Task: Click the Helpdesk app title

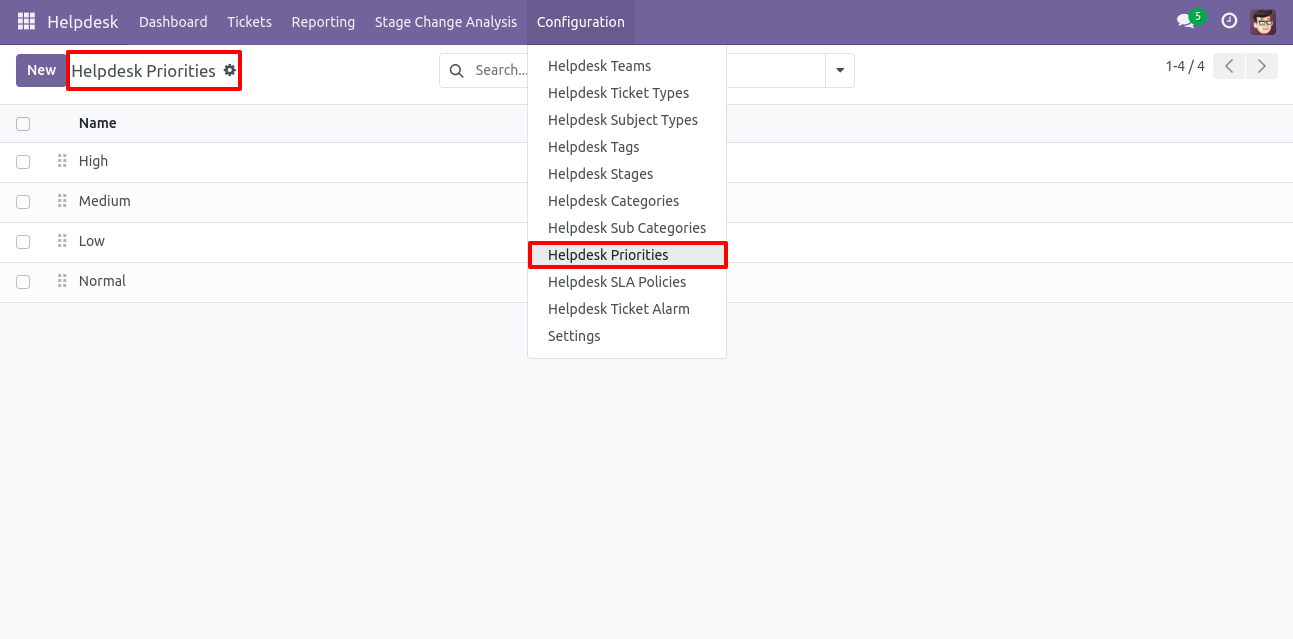Action: point(83,22)
